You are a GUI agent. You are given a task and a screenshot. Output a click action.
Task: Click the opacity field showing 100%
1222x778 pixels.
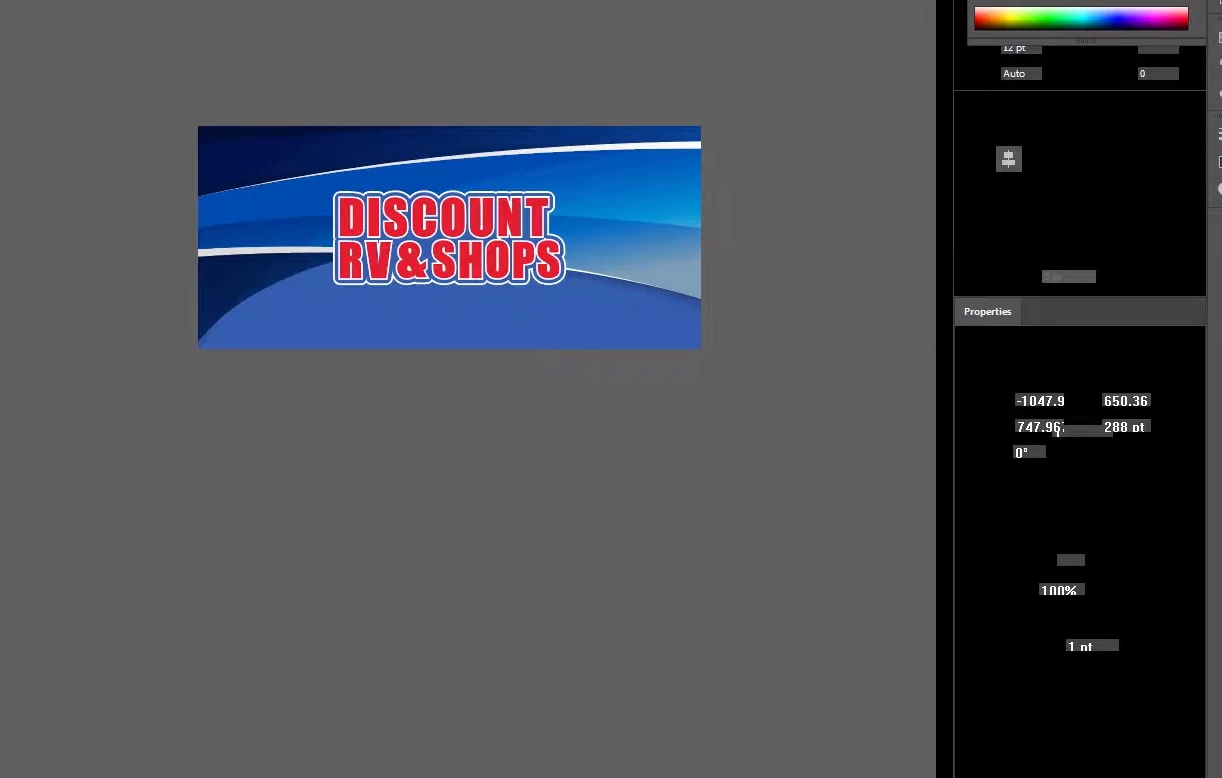1062,590
